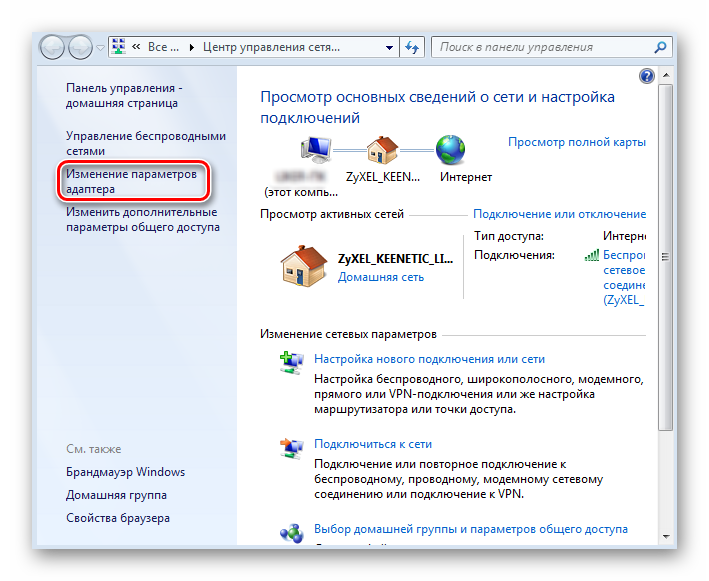Image resolution: width=709 pixels, height=581 pixels.
Task: Open the address bar history dropdown arrow
Action: point(389,47)
